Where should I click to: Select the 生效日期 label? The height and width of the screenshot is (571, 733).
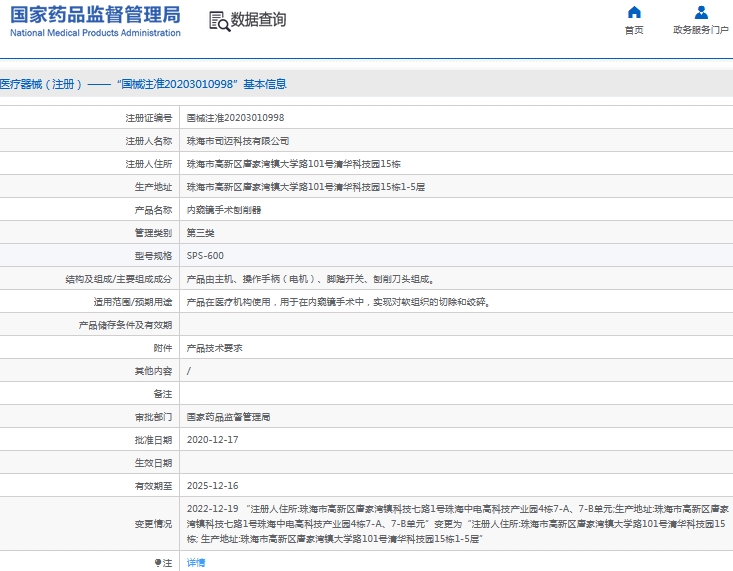(x=153, y=463)
